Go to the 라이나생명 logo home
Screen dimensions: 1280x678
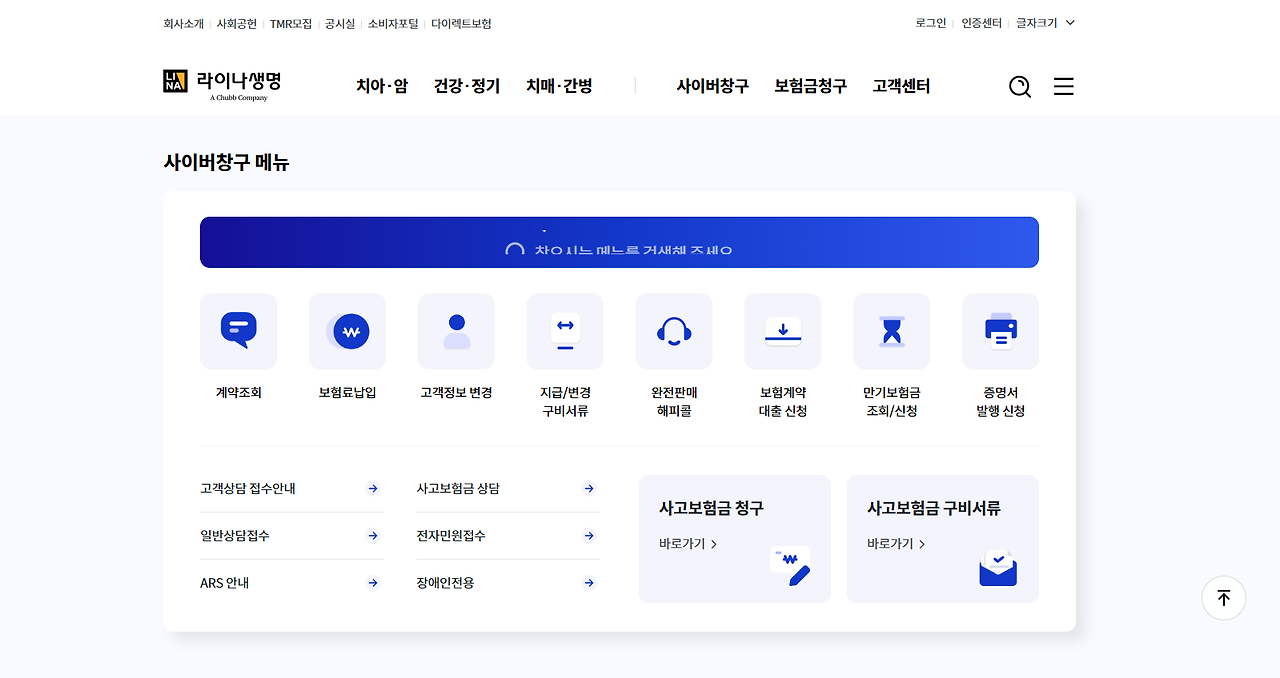(222, 85)
